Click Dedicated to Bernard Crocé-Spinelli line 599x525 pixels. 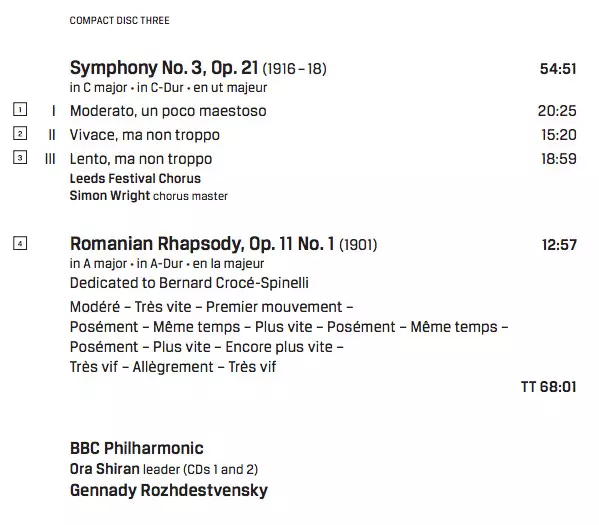coord(189,283)
